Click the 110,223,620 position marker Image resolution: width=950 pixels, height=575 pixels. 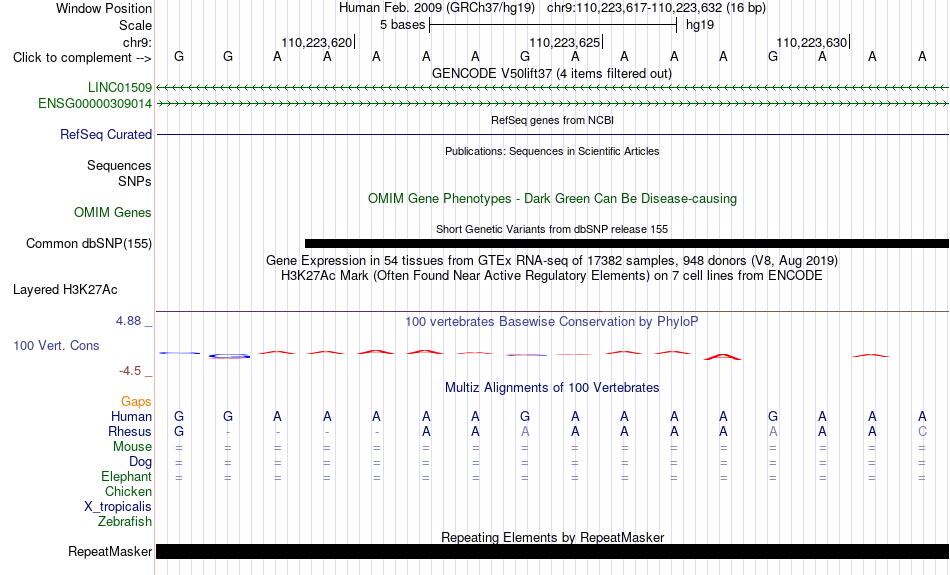click(317, 42)
